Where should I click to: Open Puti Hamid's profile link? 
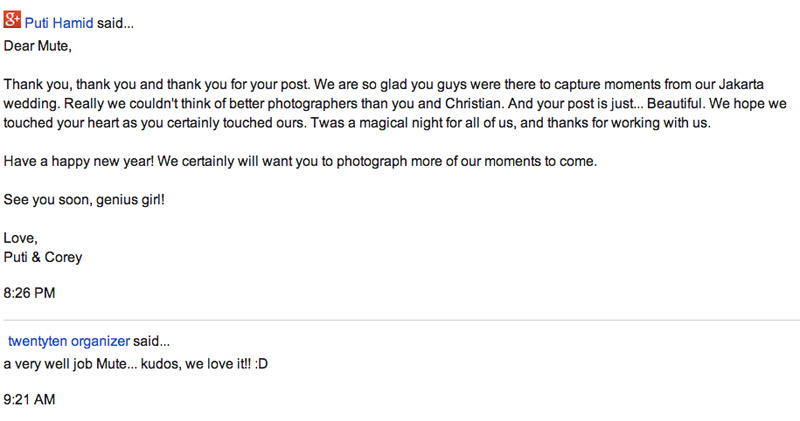tap(59, 23)
